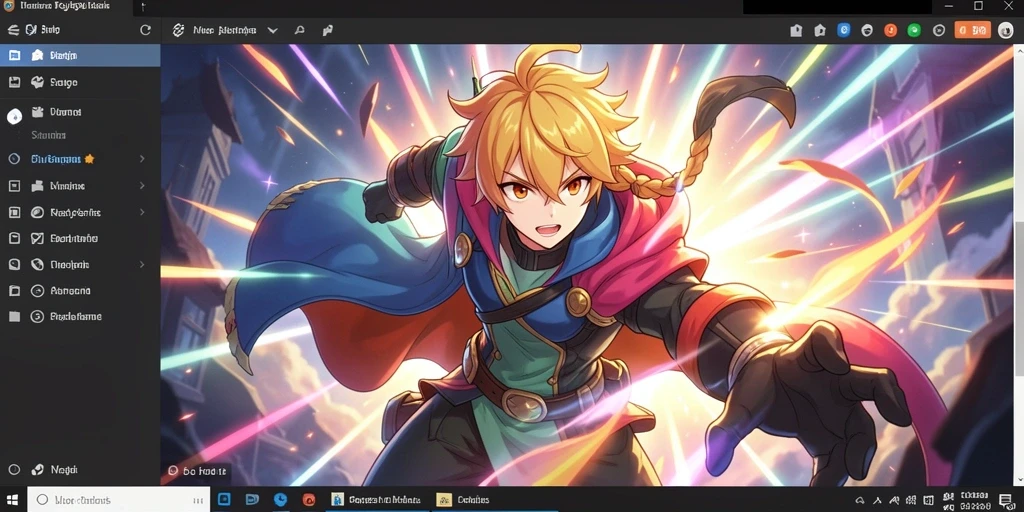This screenshot has width=1024, height=512.
Task: Click the orange circular icon in top-right toolbar
Action: pos(891,30)
